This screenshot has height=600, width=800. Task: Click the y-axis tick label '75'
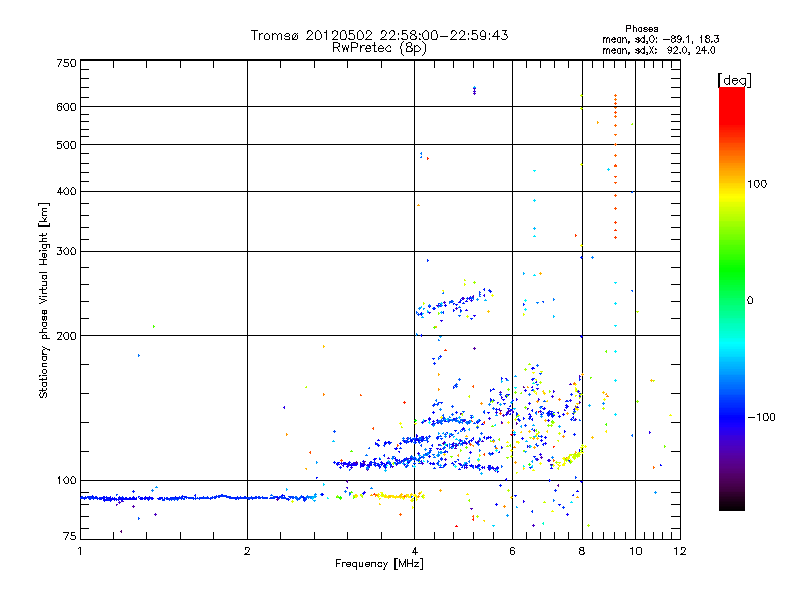(70, 536)
